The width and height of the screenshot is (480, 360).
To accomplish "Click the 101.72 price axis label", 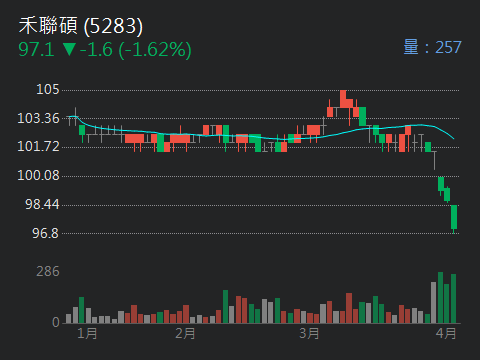I will (x=38, y=146).
